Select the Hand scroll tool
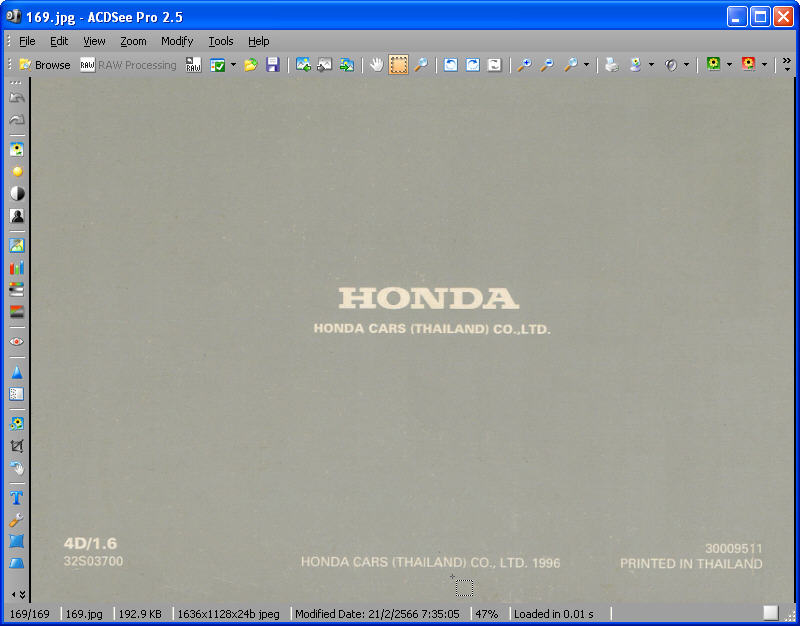The height and width of the screenshot is (626, 800). pyautogui.click(x=377, y=65)
